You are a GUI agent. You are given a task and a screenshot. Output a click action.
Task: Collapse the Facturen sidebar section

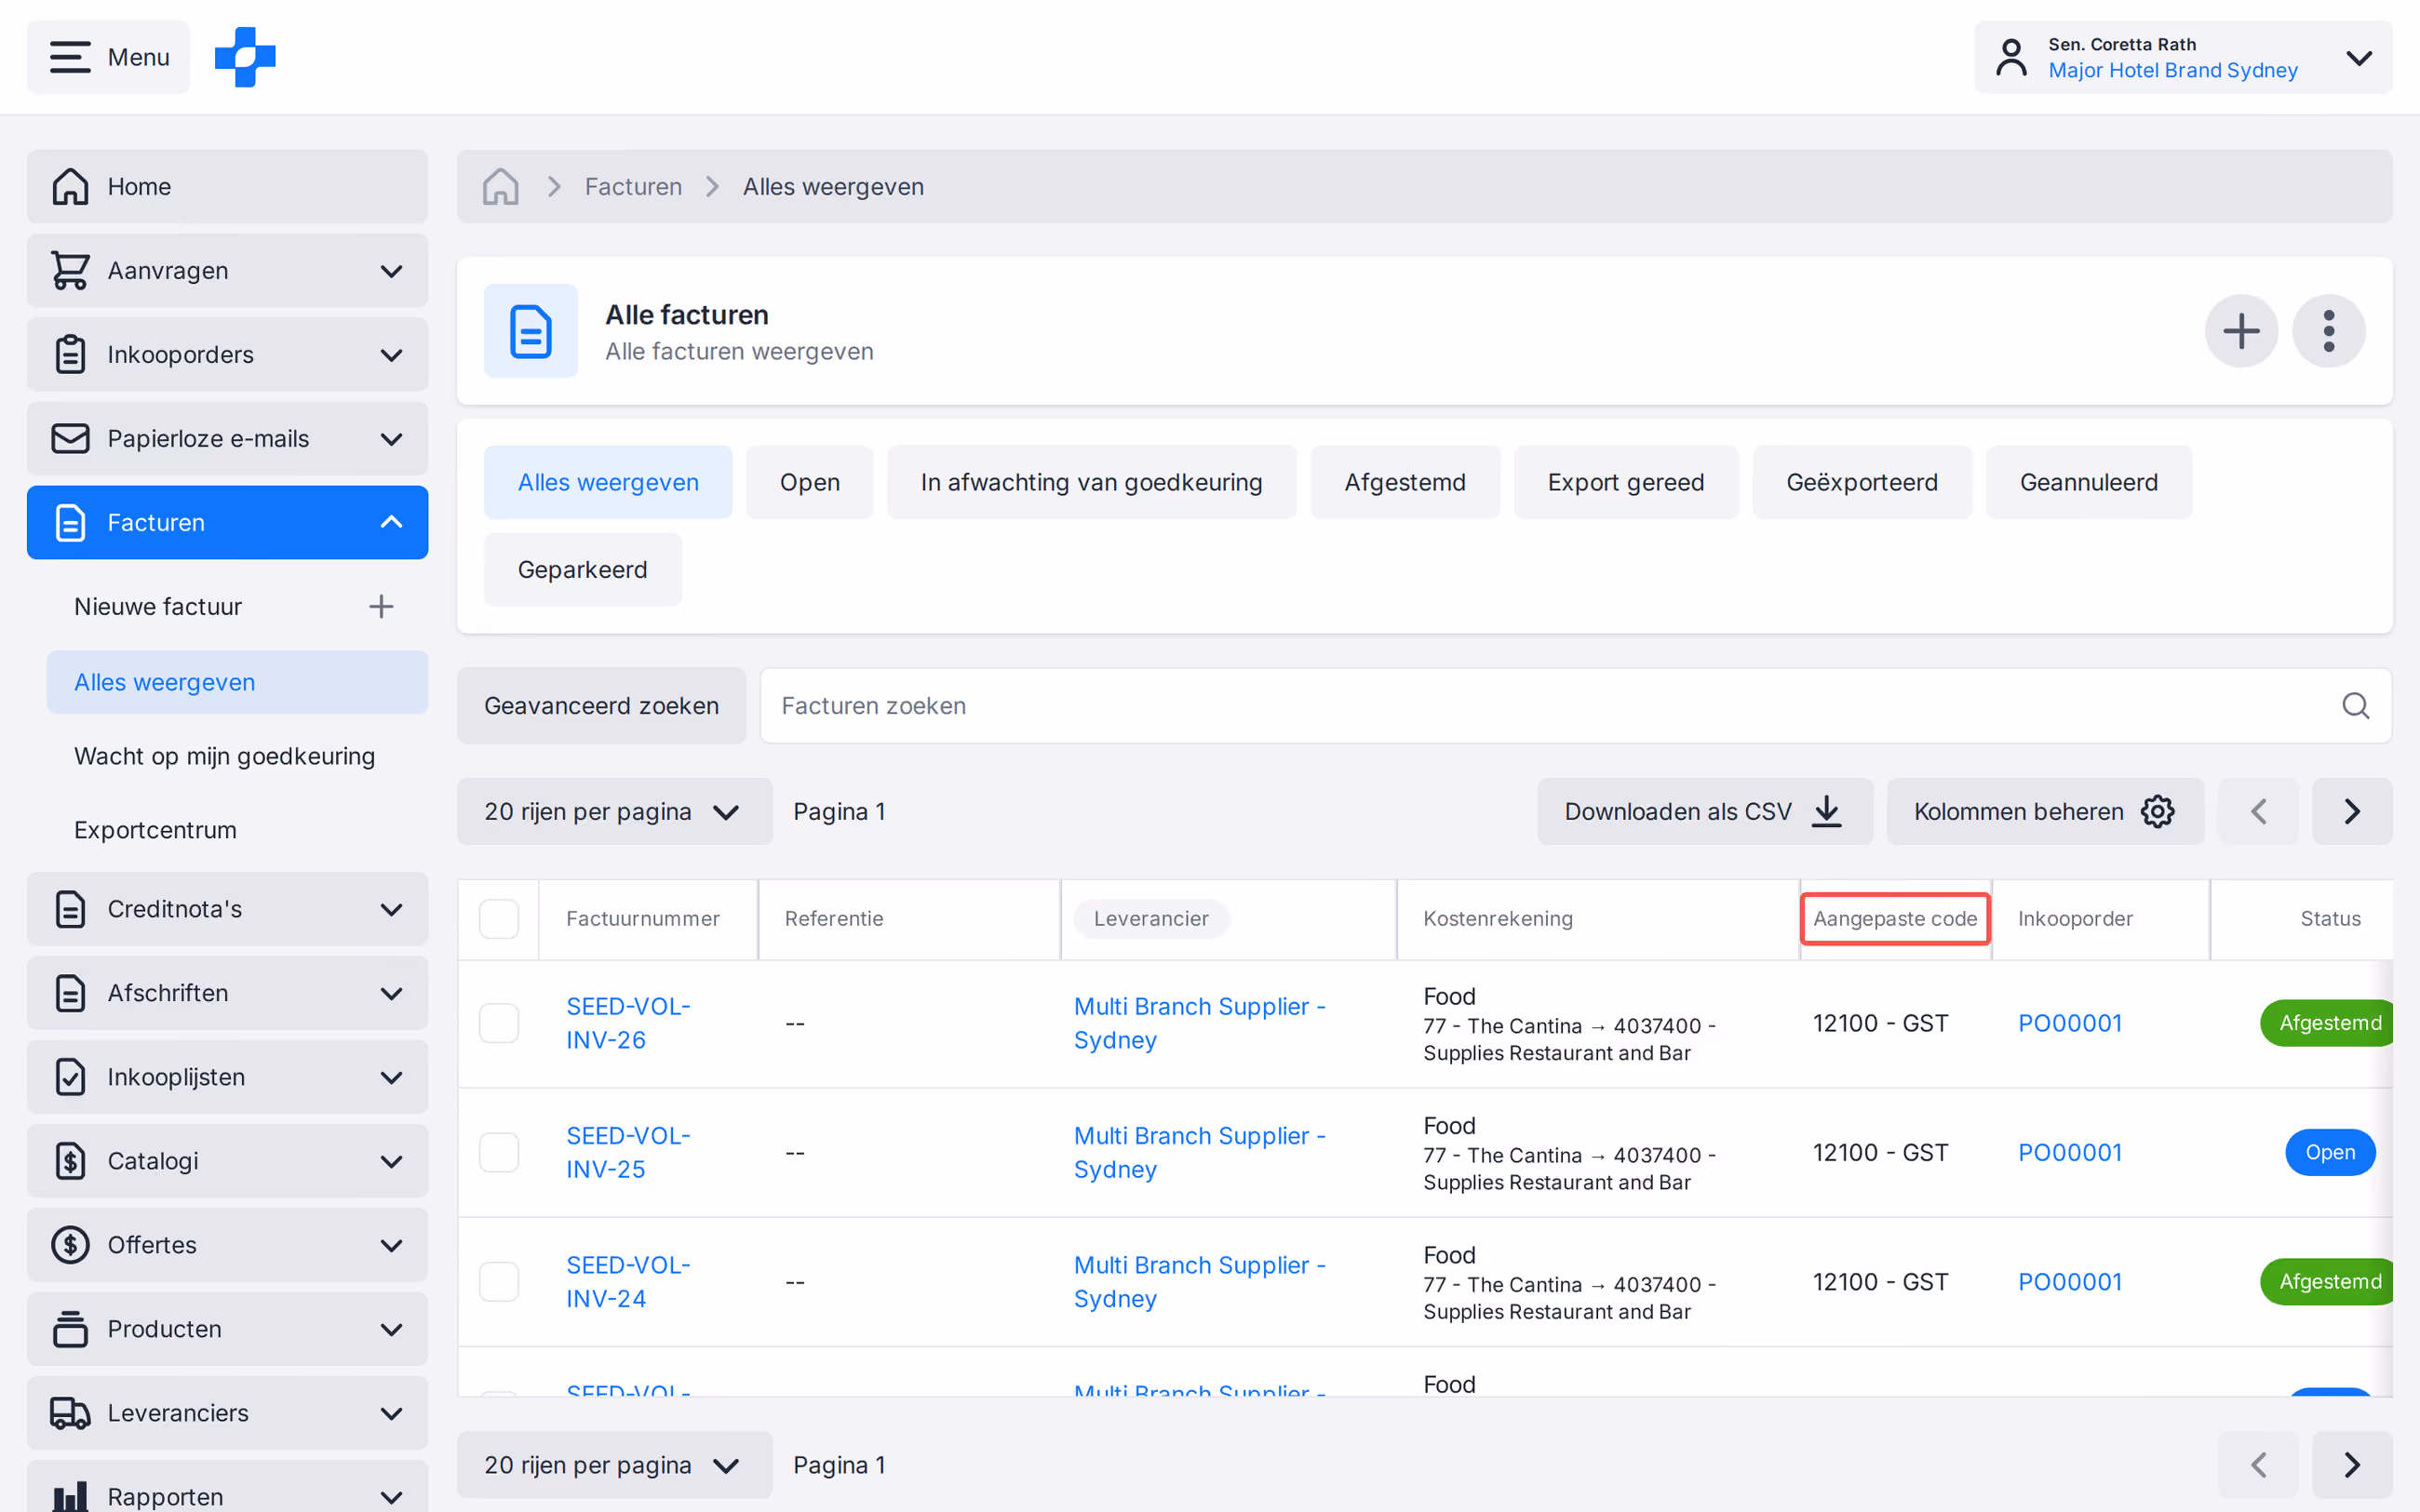point(227,523)
